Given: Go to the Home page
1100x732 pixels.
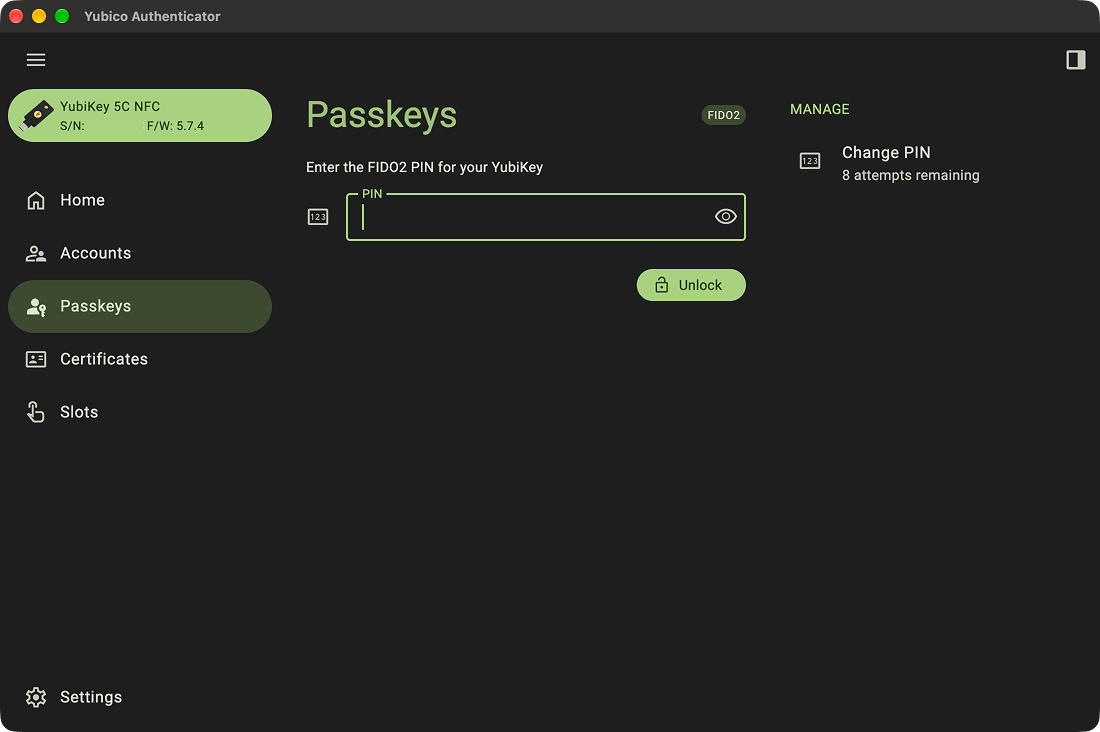Looking at the screenshot, I should click(x=140, y=201).
